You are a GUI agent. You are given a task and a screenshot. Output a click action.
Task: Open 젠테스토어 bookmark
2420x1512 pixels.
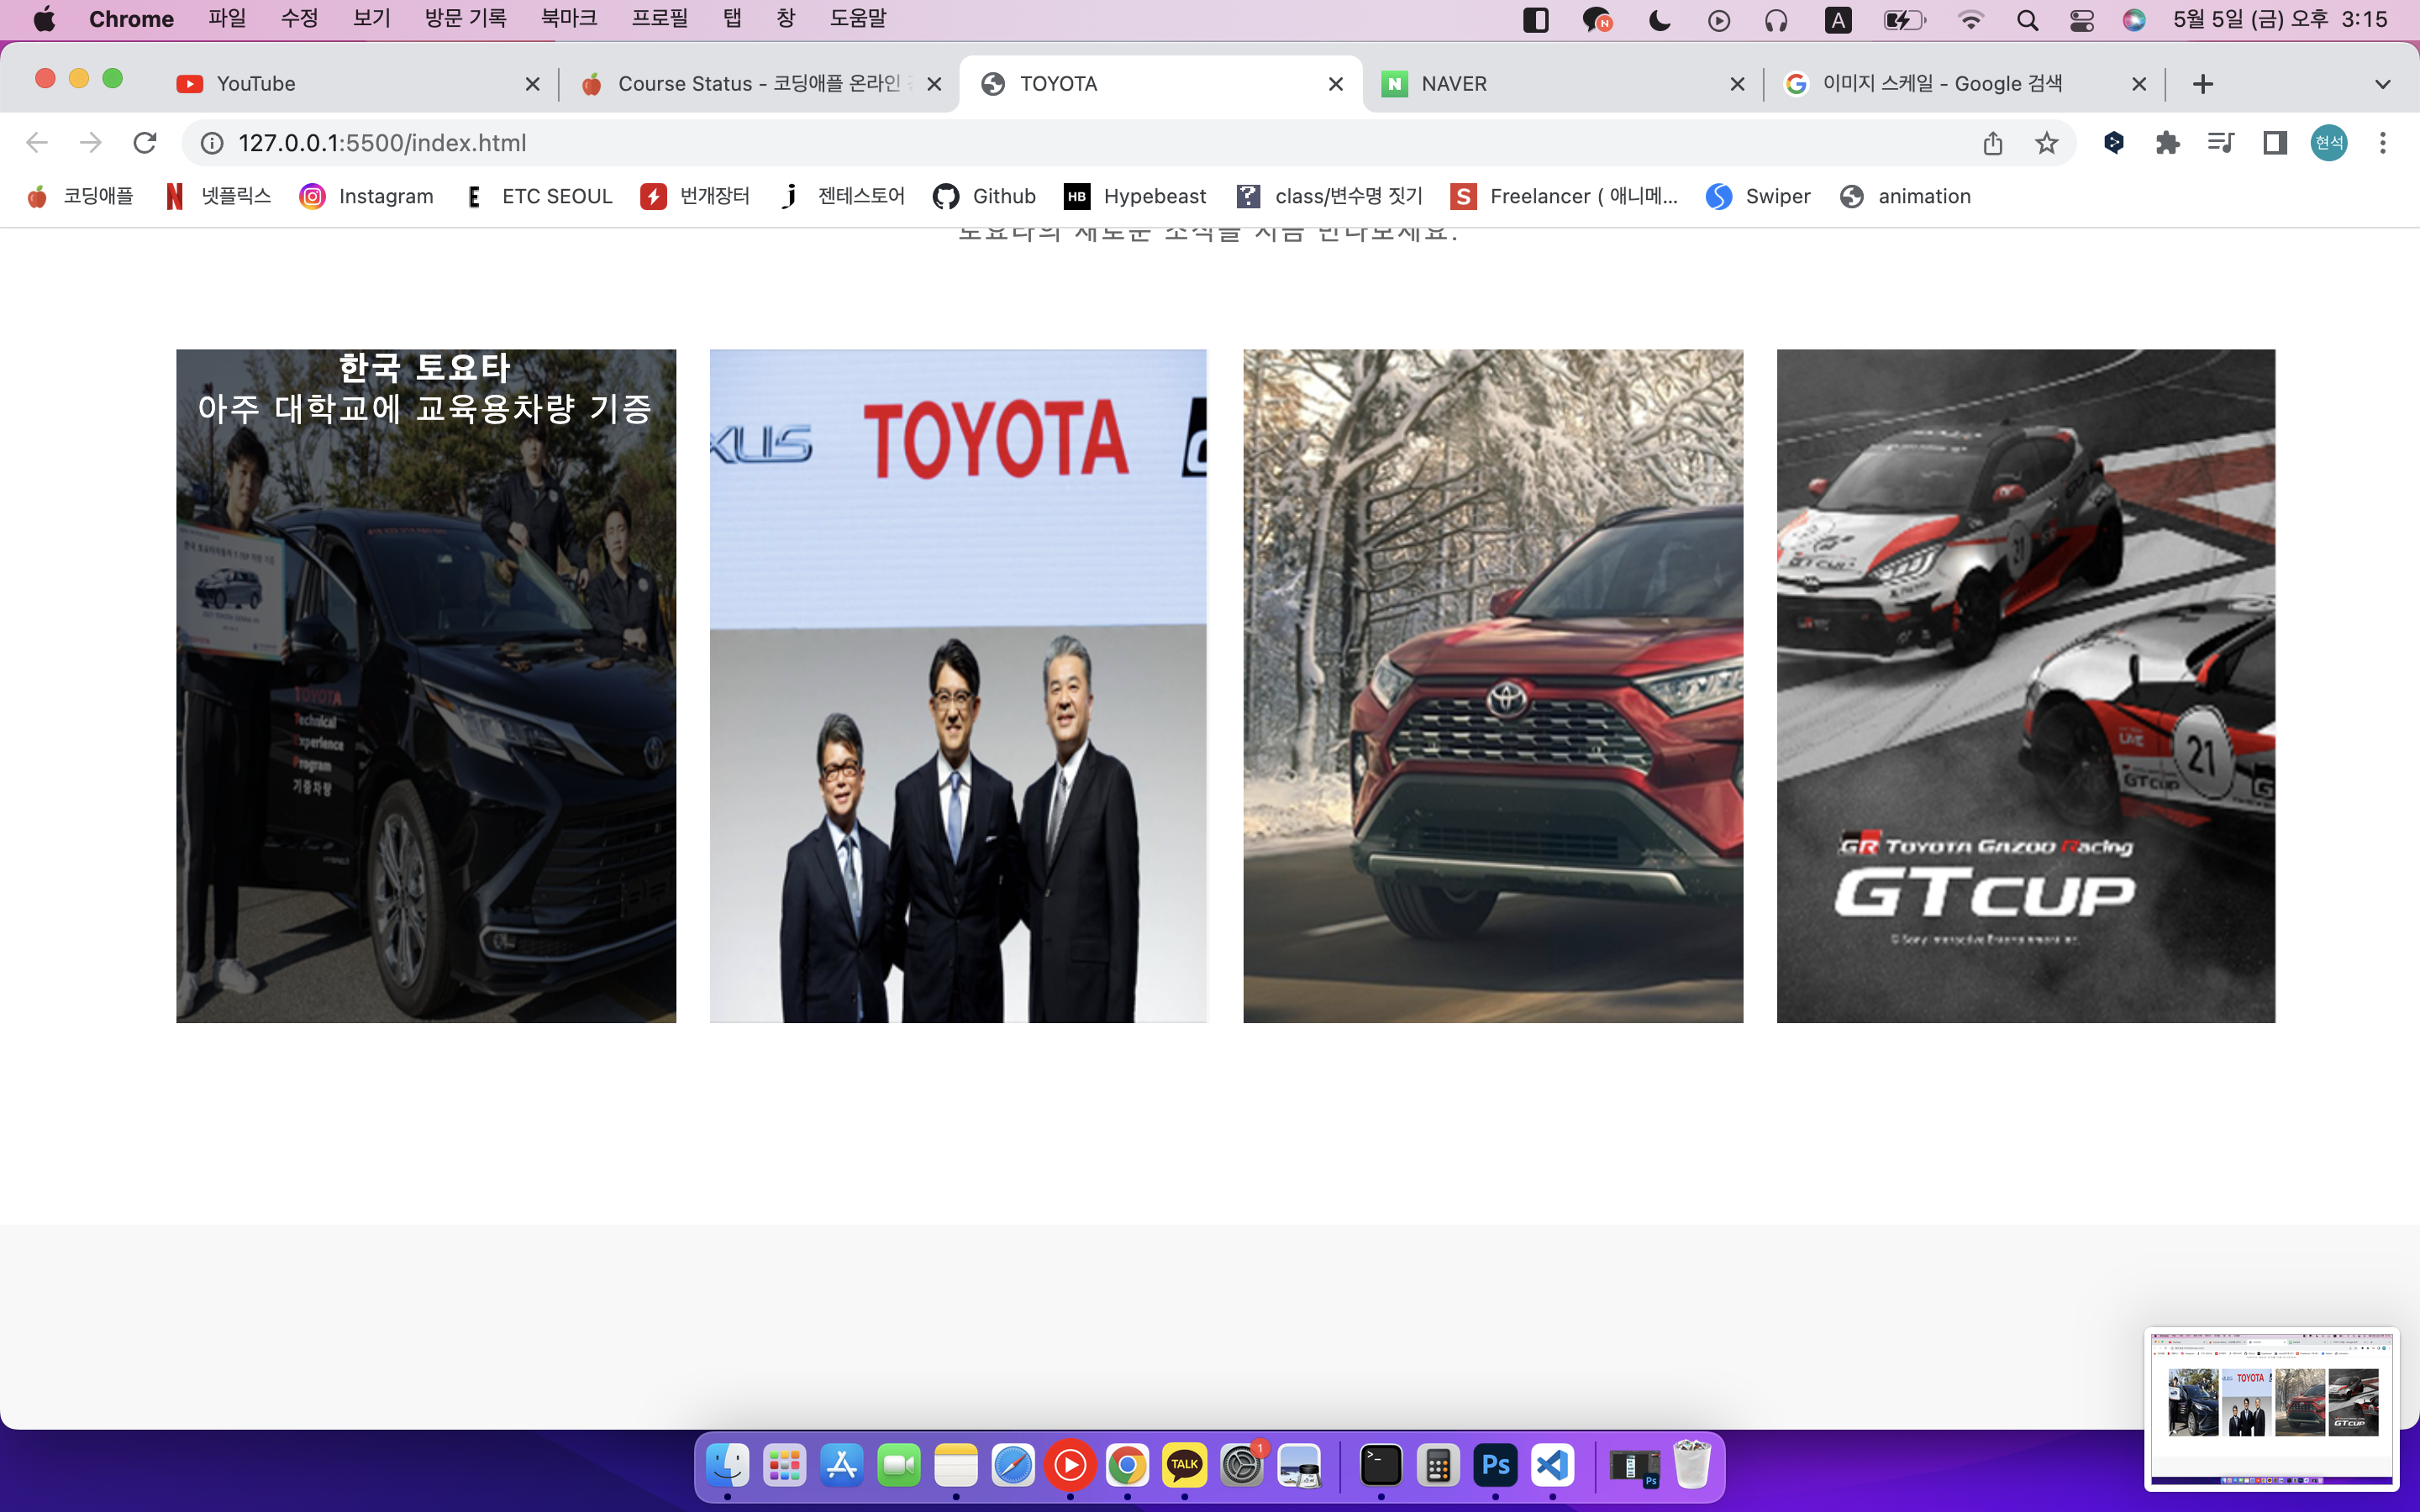[x=842, y=196]
